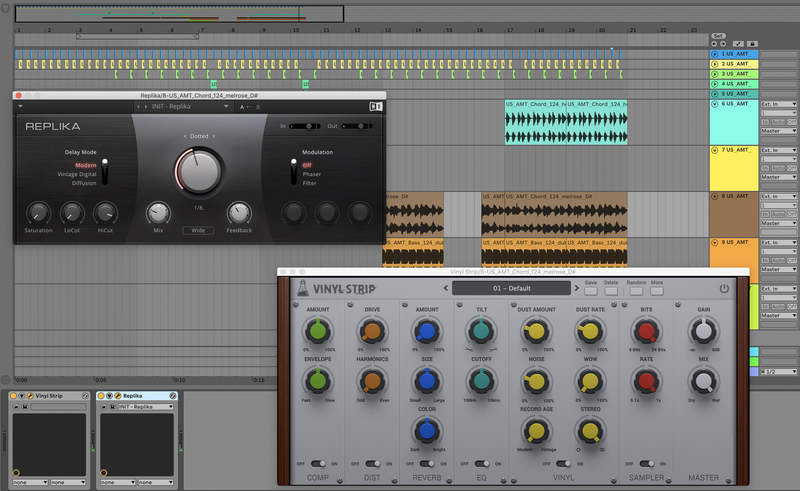Open INIT - Replika chooser on device

pos(145,407)
